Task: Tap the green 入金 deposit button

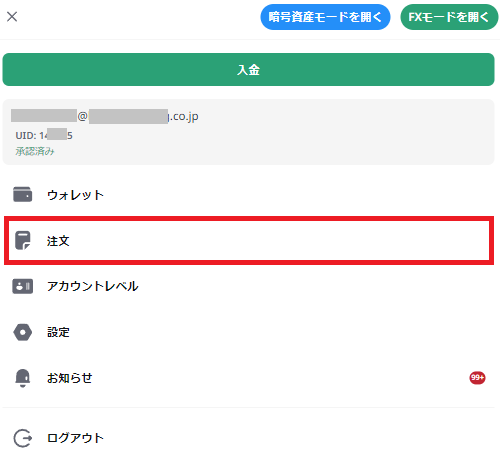Action: tap(248, 69)
